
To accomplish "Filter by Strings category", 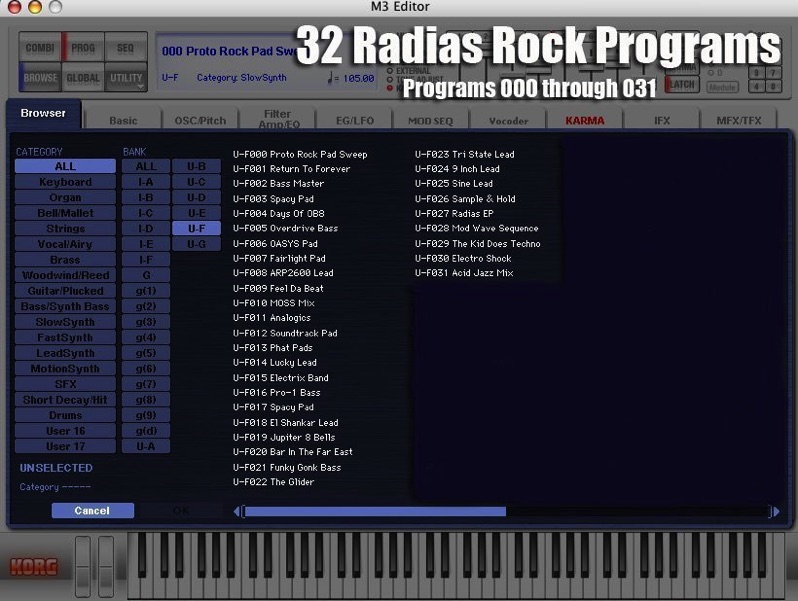I will tap(65, 228).
